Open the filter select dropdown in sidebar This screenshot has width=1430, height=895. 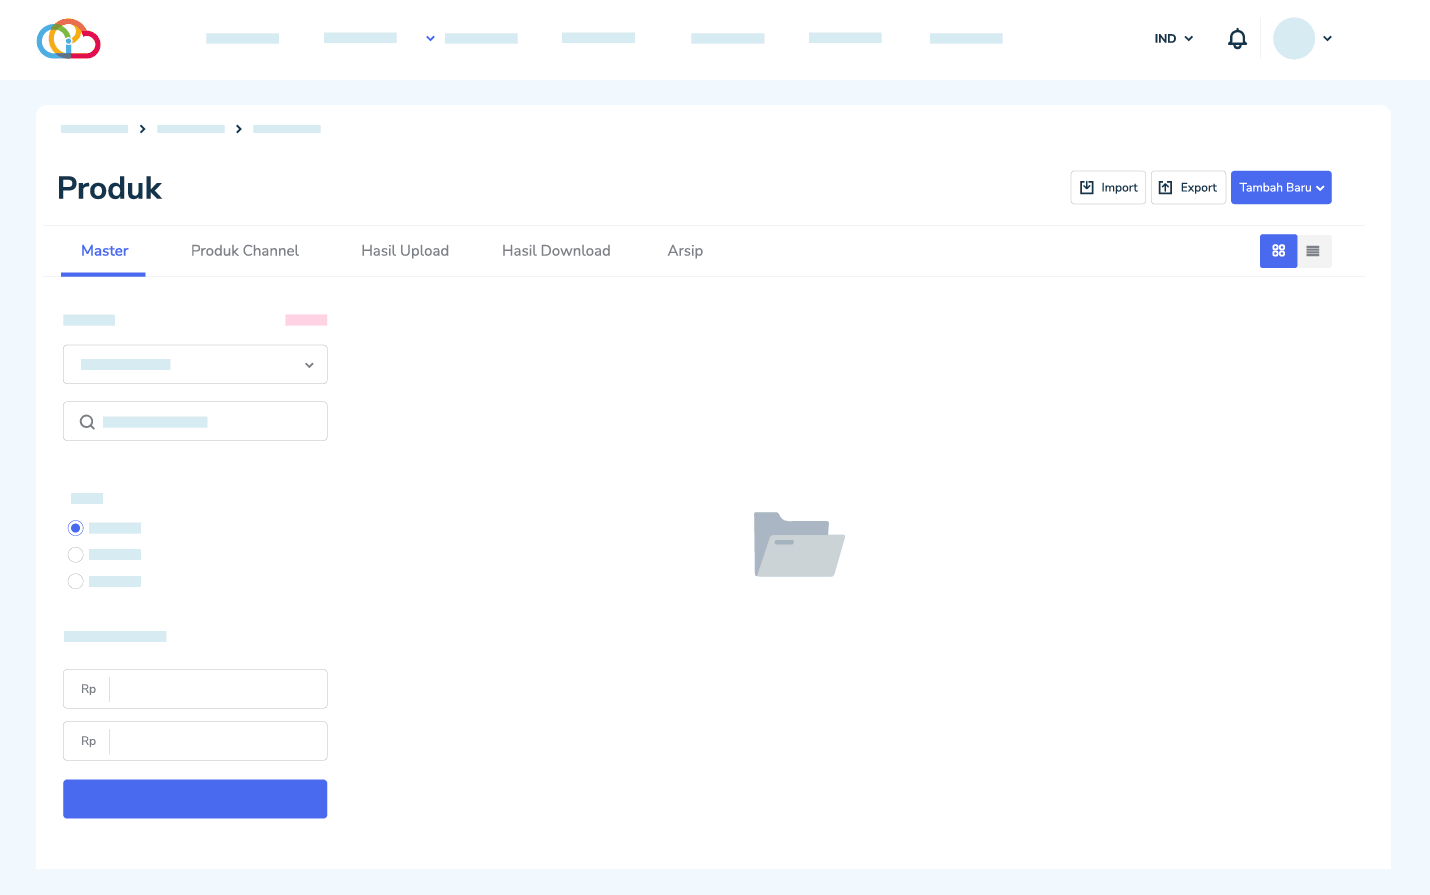click(x=195, y=365)
